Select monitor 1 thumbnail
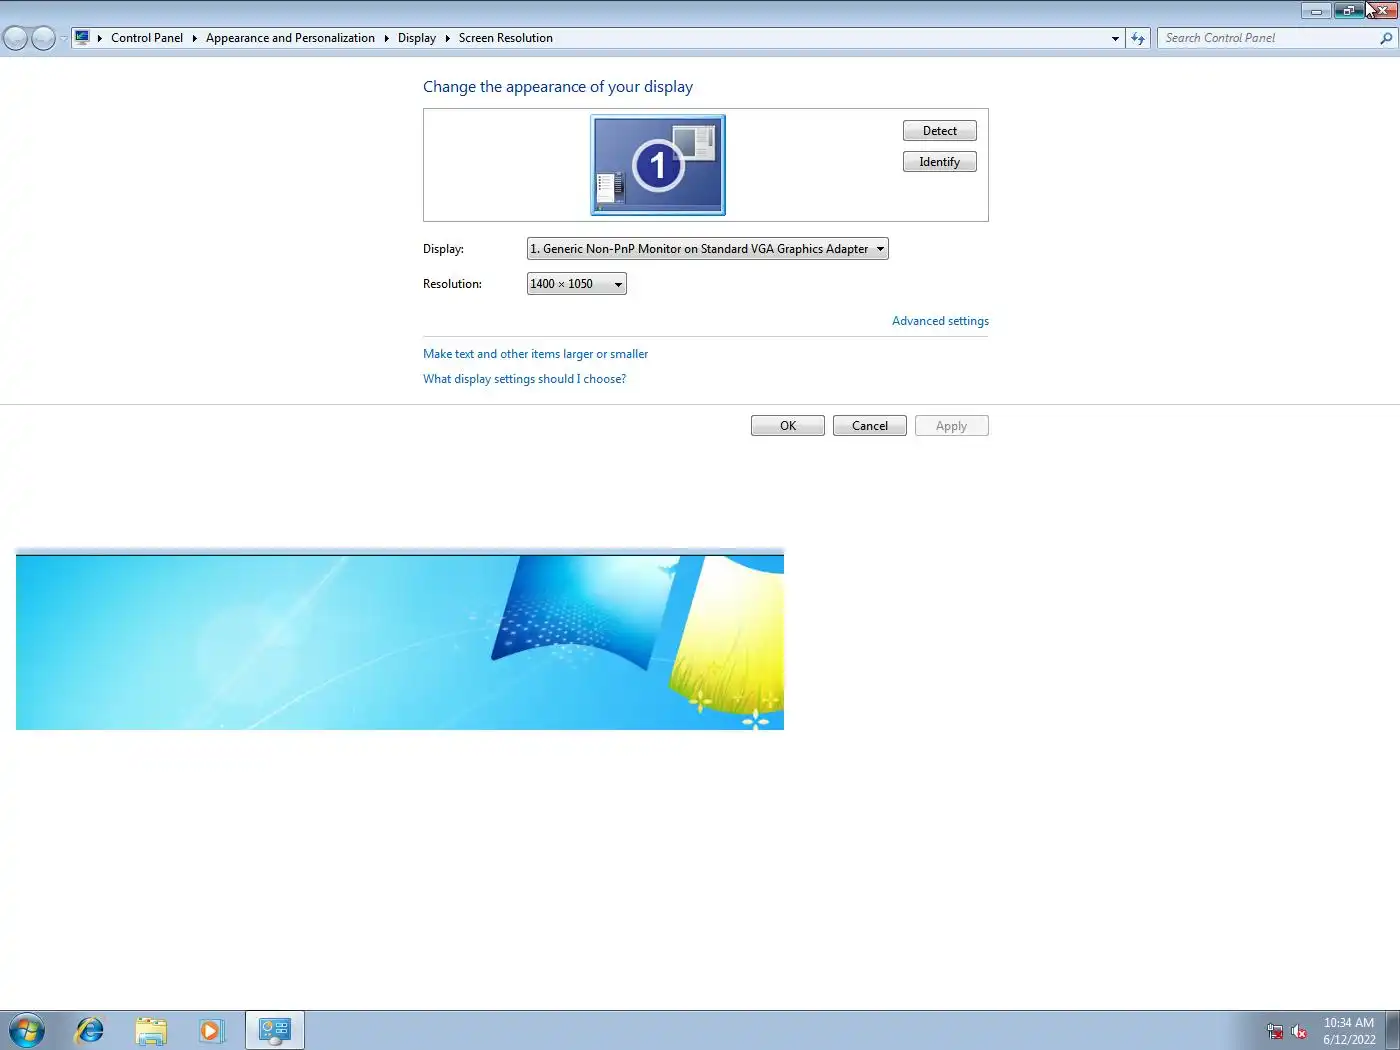1400x1050 pixels. 658,165
